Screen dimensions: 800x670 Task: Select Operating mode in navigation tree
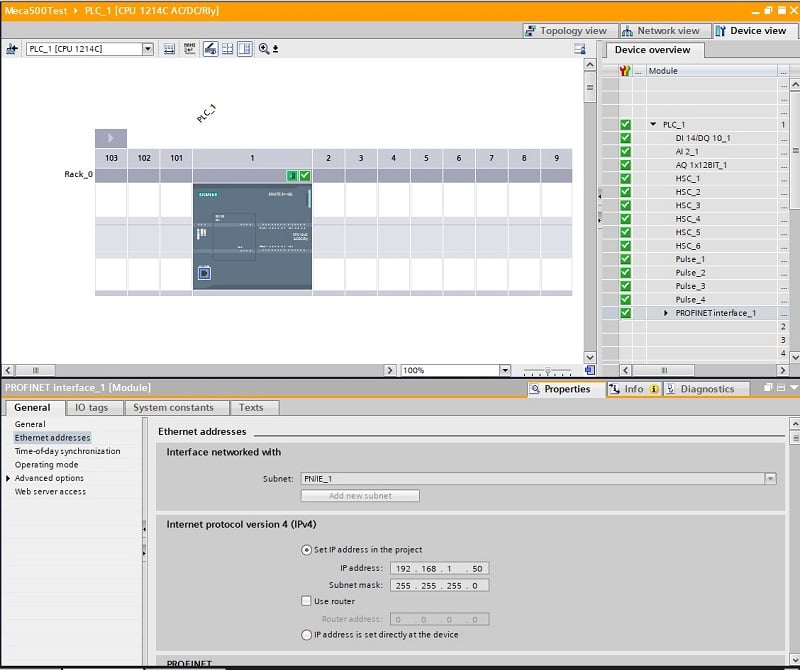coord(46,464)
